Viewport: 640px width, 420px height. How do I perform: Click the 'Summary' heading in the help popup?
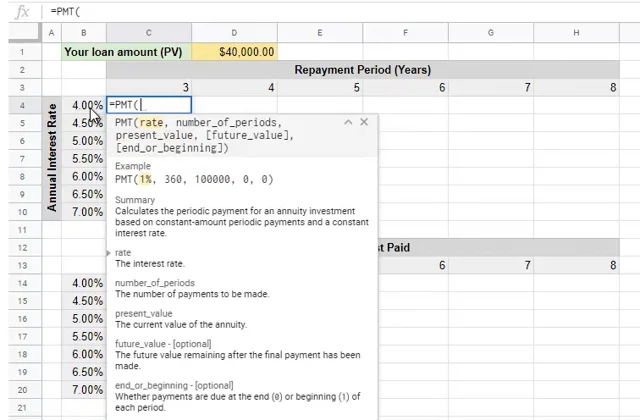pos(135,200)
